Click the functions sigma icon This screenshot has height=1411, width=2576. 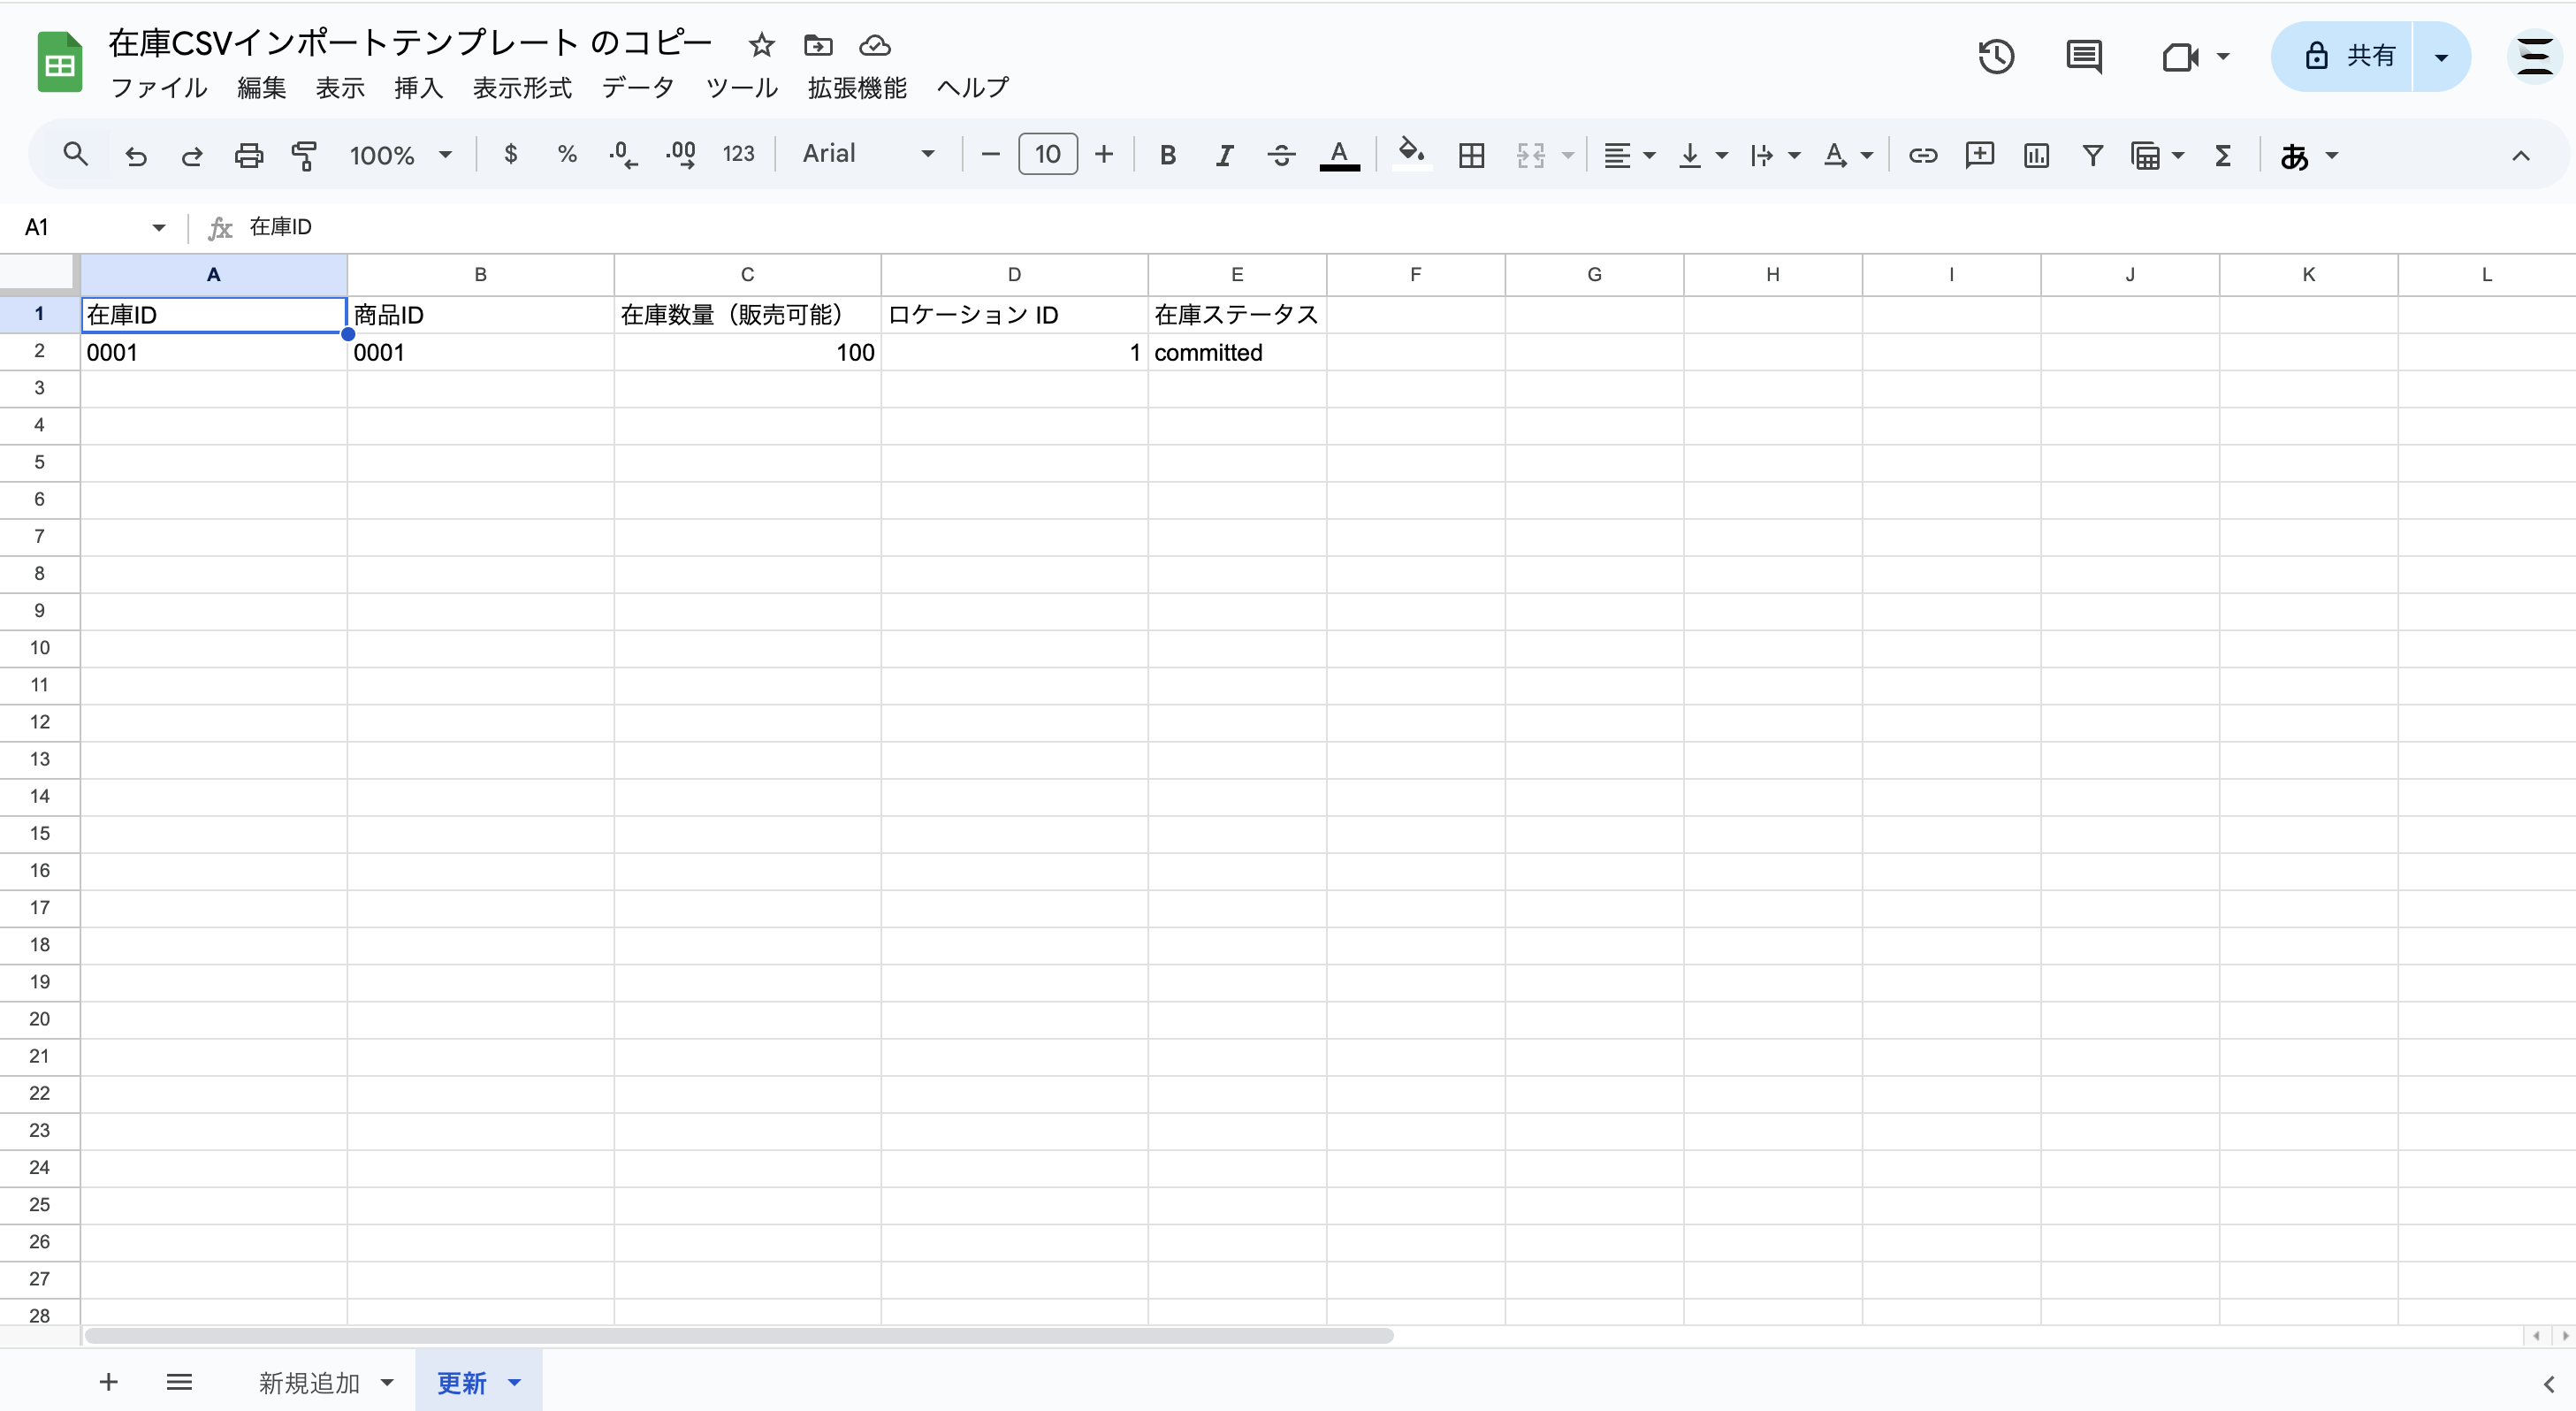tap(2223, 155)
